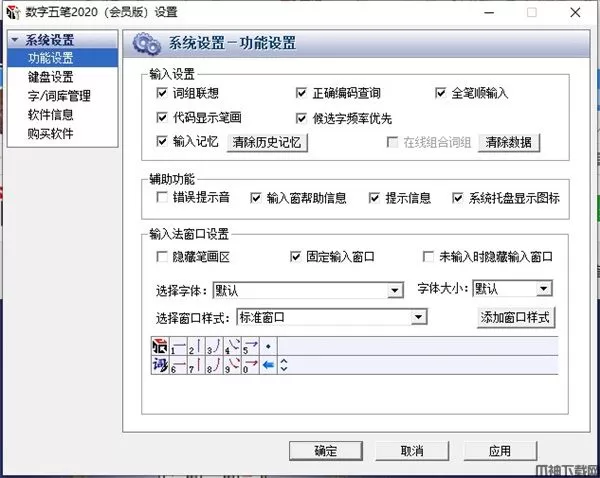
Task: Click 确定 button
Action: pos(326,451)
